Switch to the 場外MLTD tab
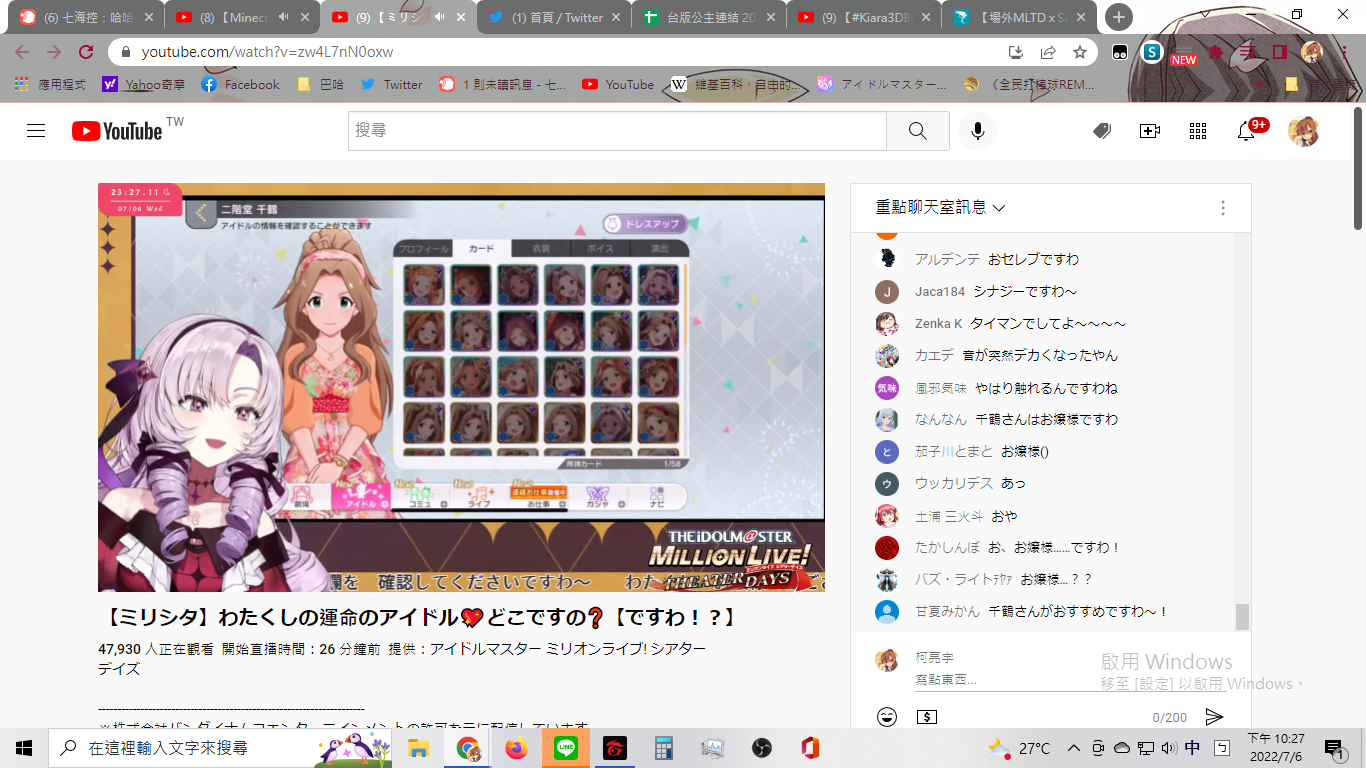 point(1020,17)
